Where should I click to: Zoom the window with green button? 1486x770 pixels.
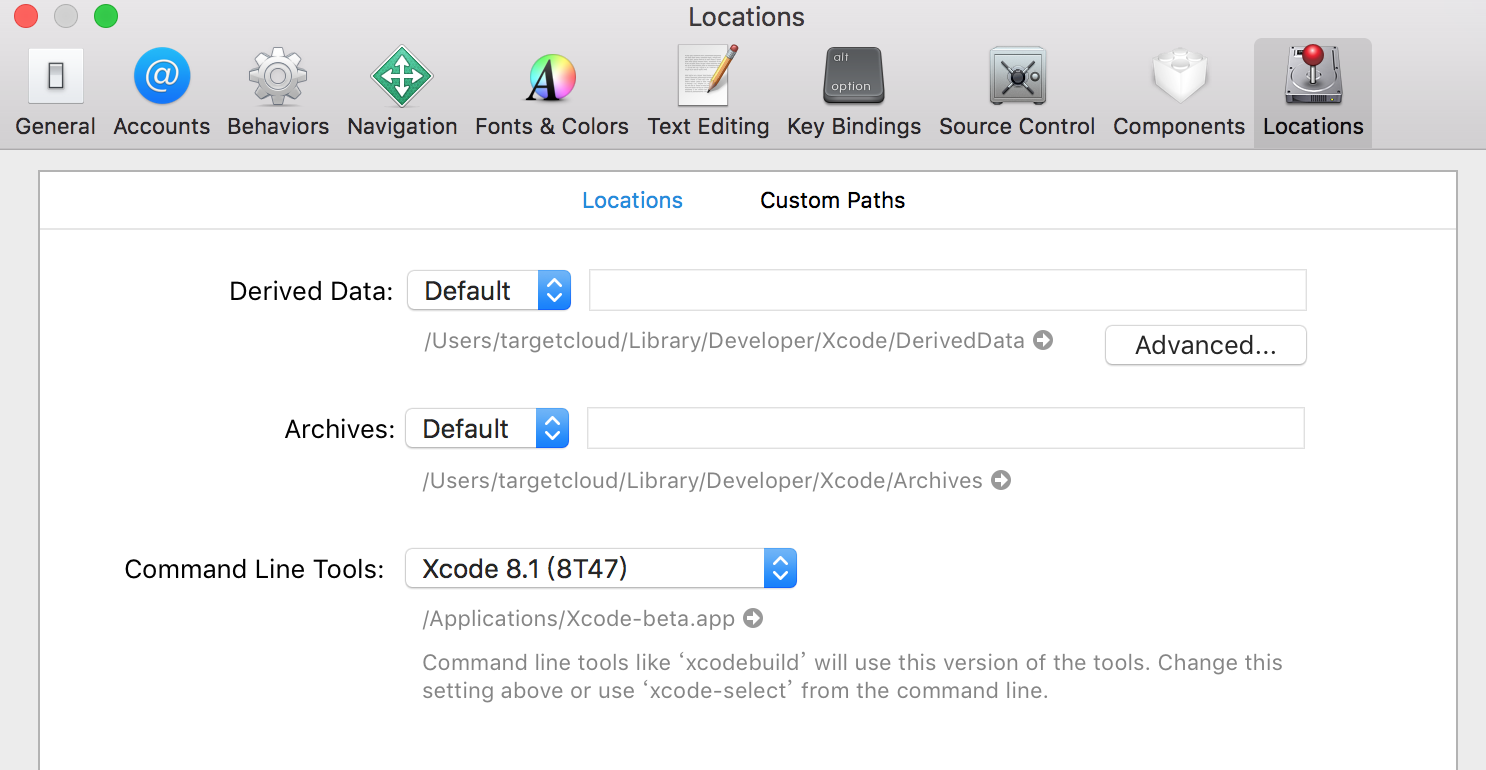pos(106,16)
